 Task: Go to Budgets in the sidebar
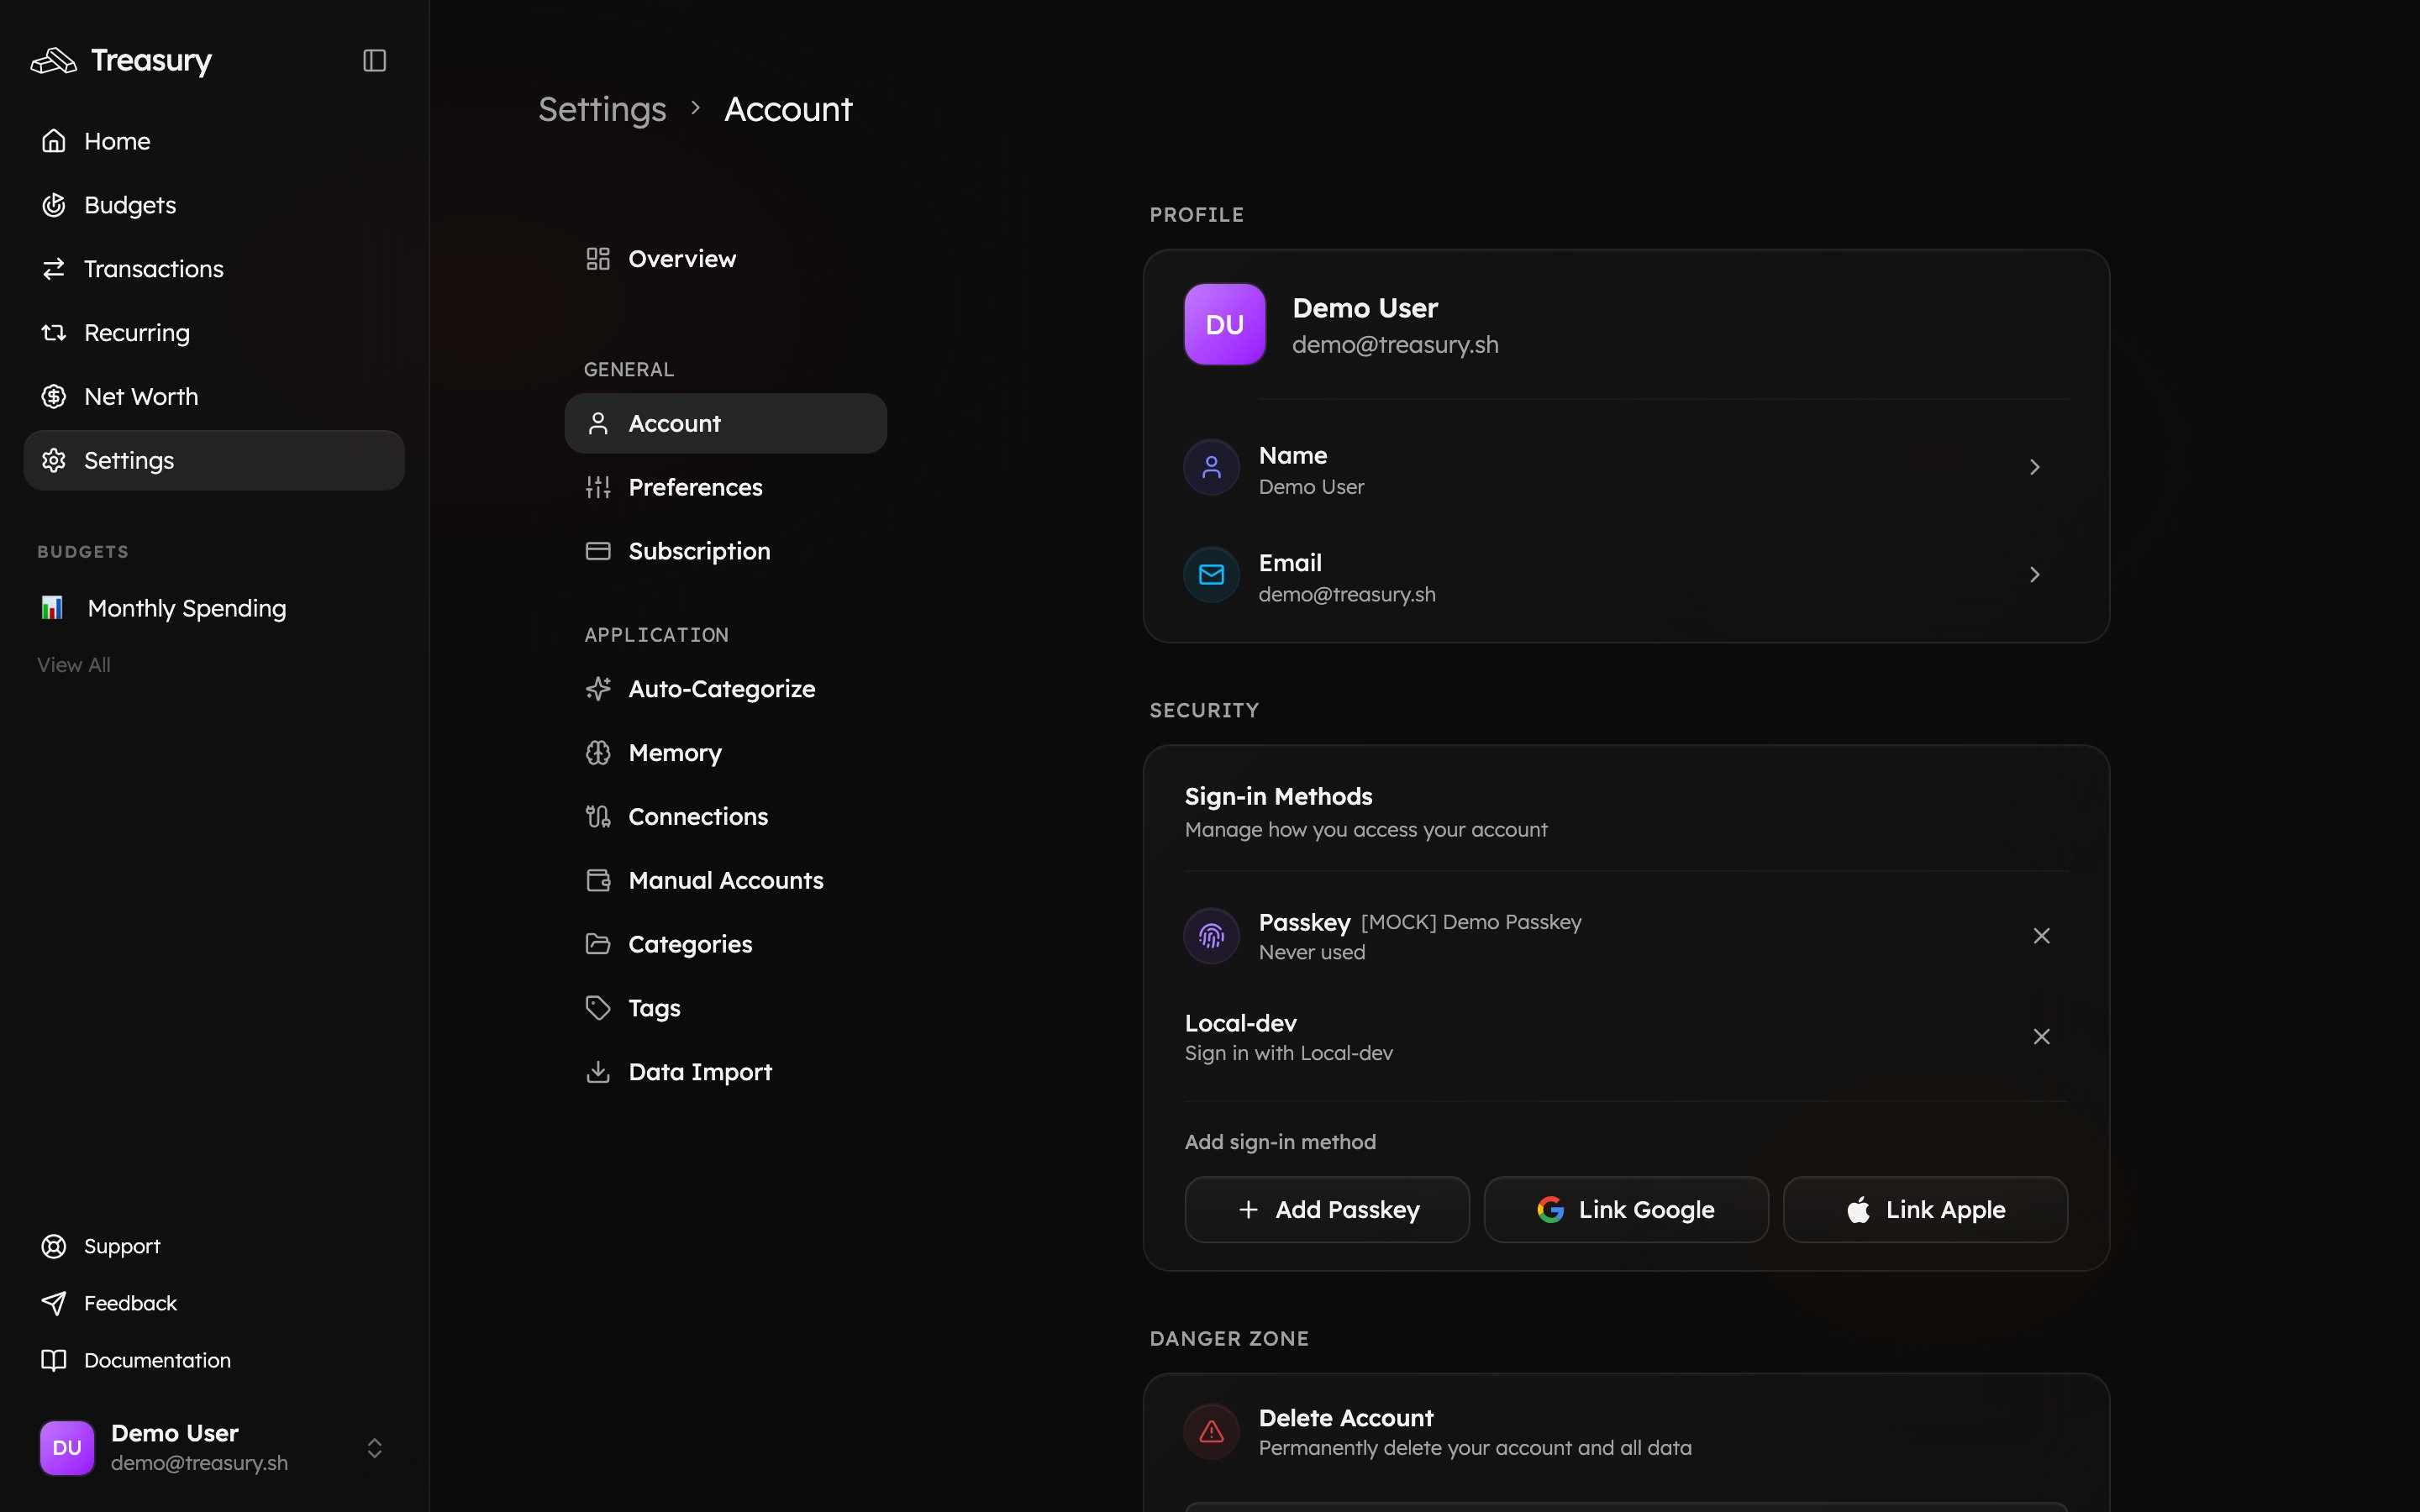click(214, 205)
